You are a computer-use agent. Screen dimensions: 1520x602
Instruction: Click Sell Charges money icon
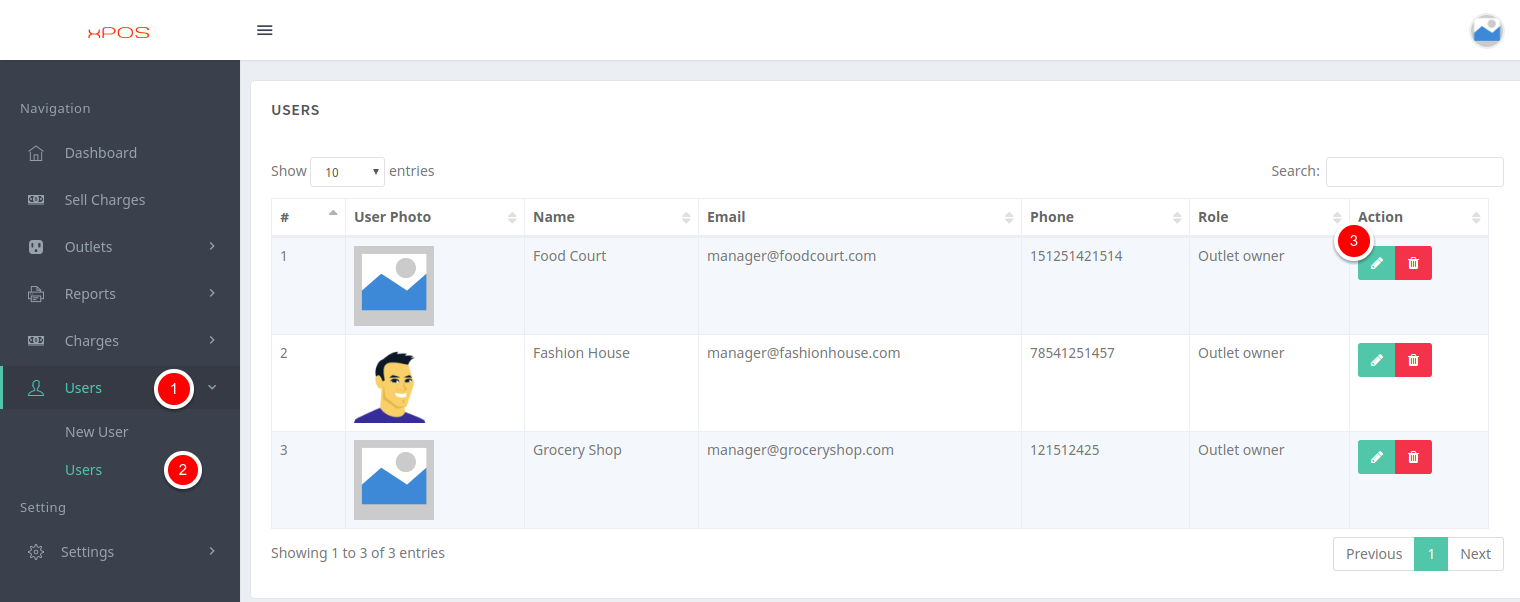click(x=36, y=200)
